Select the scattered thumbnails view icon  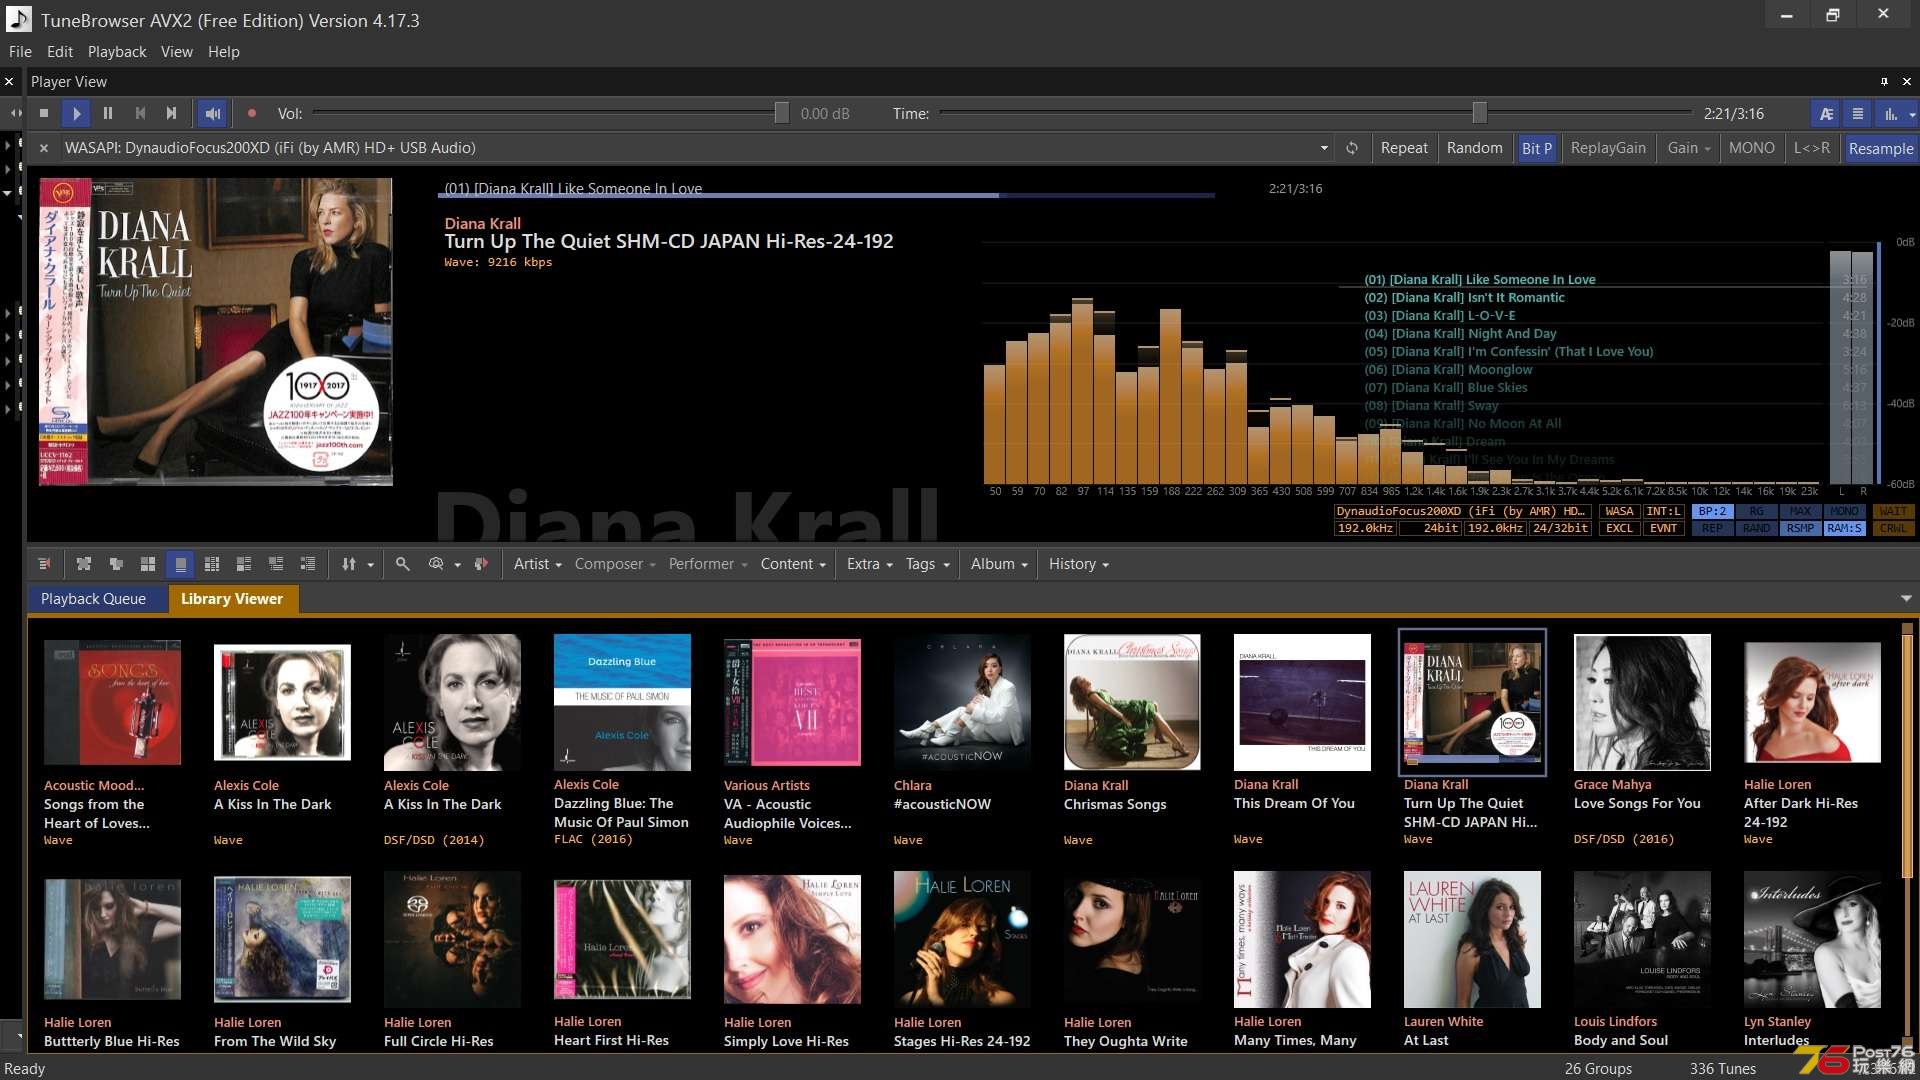point(84,564)
